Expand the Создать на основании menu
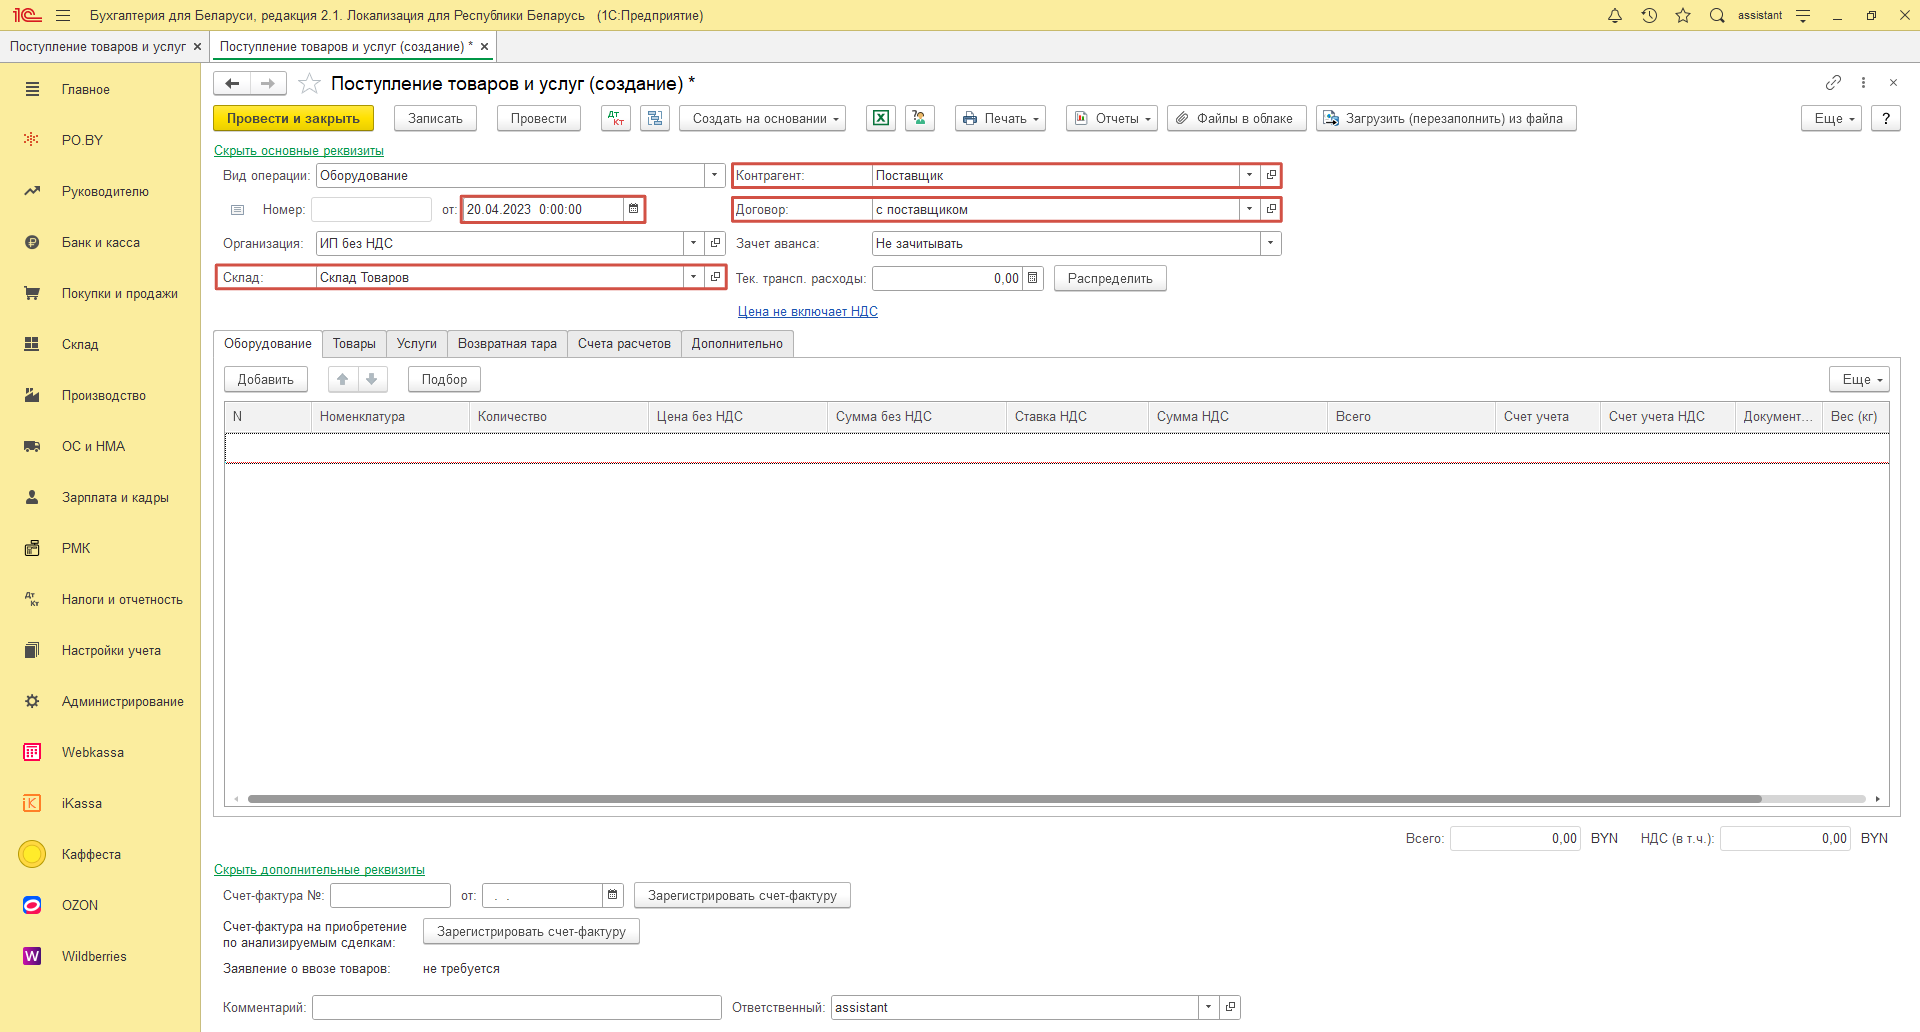1920x1032 pixels. [x=762, y=118]
